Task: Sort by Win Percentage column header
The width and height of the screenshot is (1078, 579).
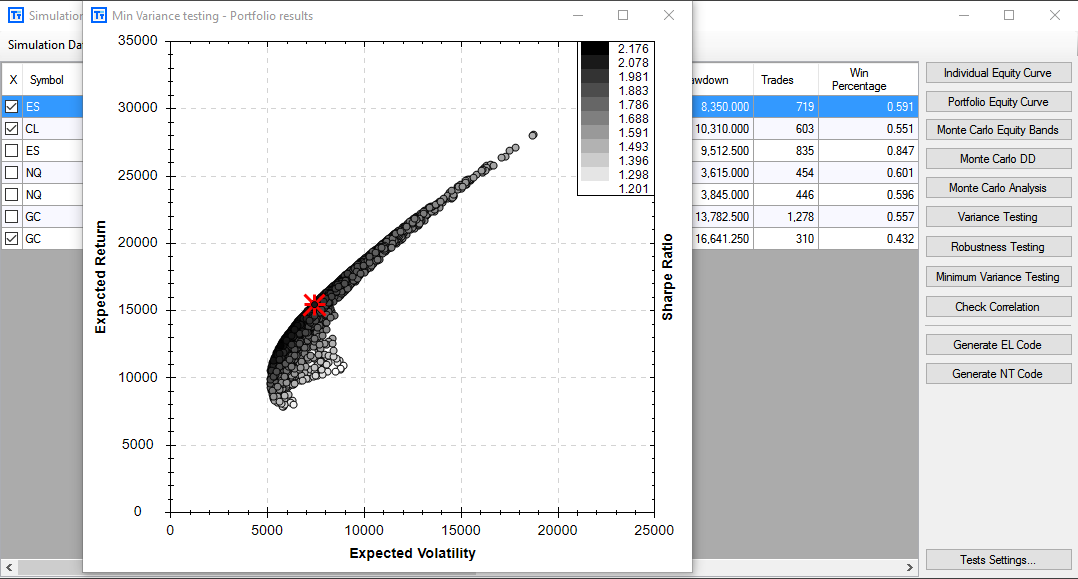Action: click(x=868, y=80)
